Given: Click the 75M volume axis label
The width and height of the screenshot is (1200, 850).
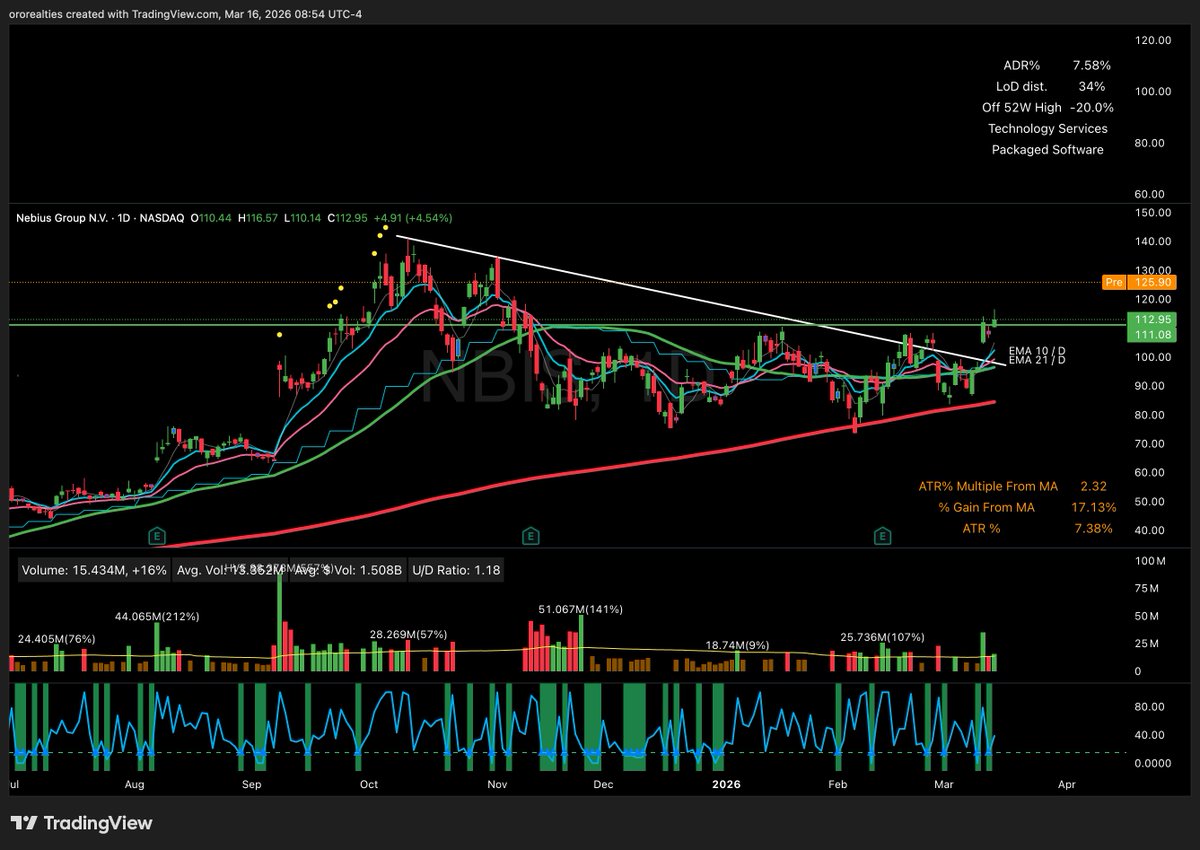Looking at the screenshot, I should pos(1149,590).
